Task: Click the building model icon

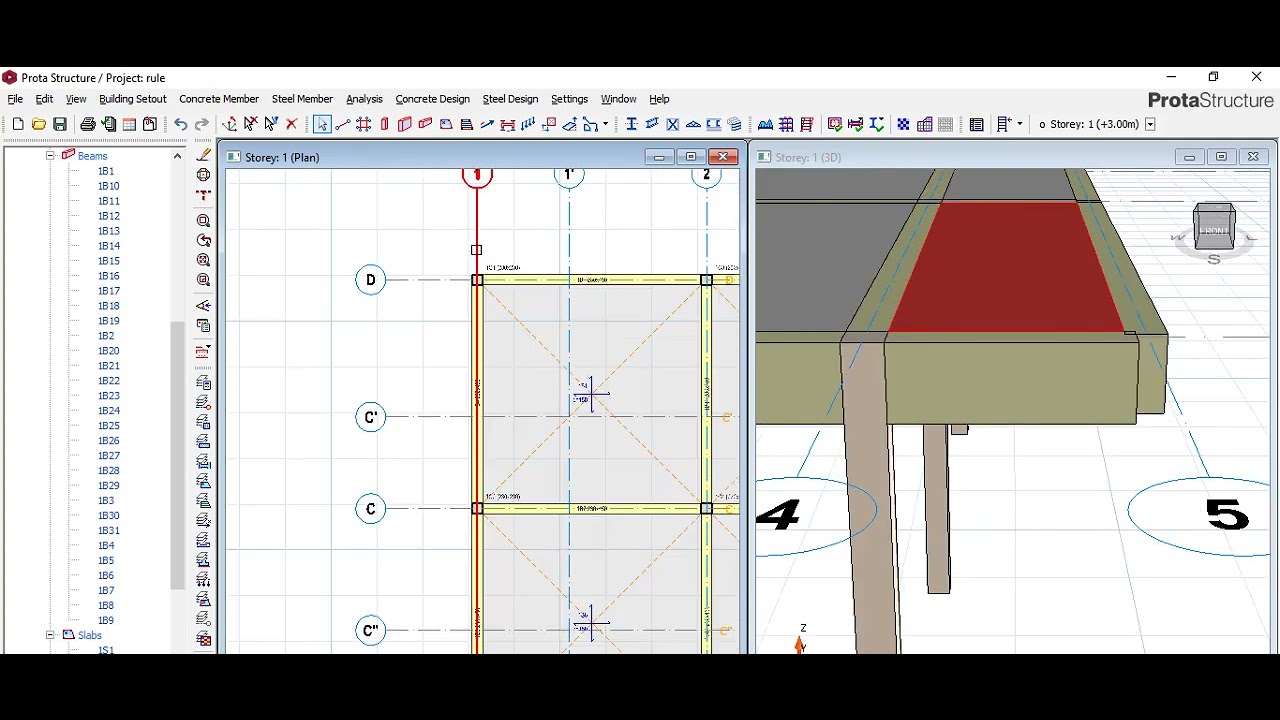Action: pos(925,124)
